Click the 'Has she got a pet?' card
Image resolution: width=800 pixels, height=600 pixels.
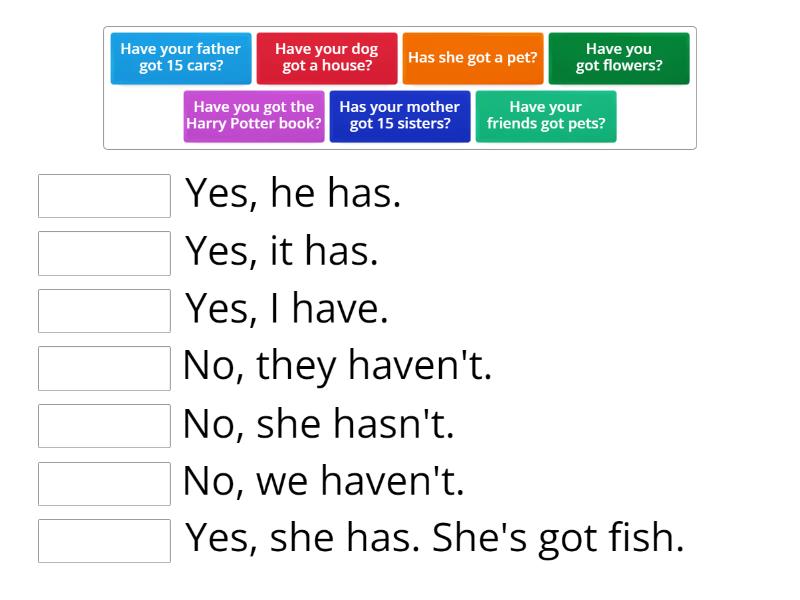point(472,57)
